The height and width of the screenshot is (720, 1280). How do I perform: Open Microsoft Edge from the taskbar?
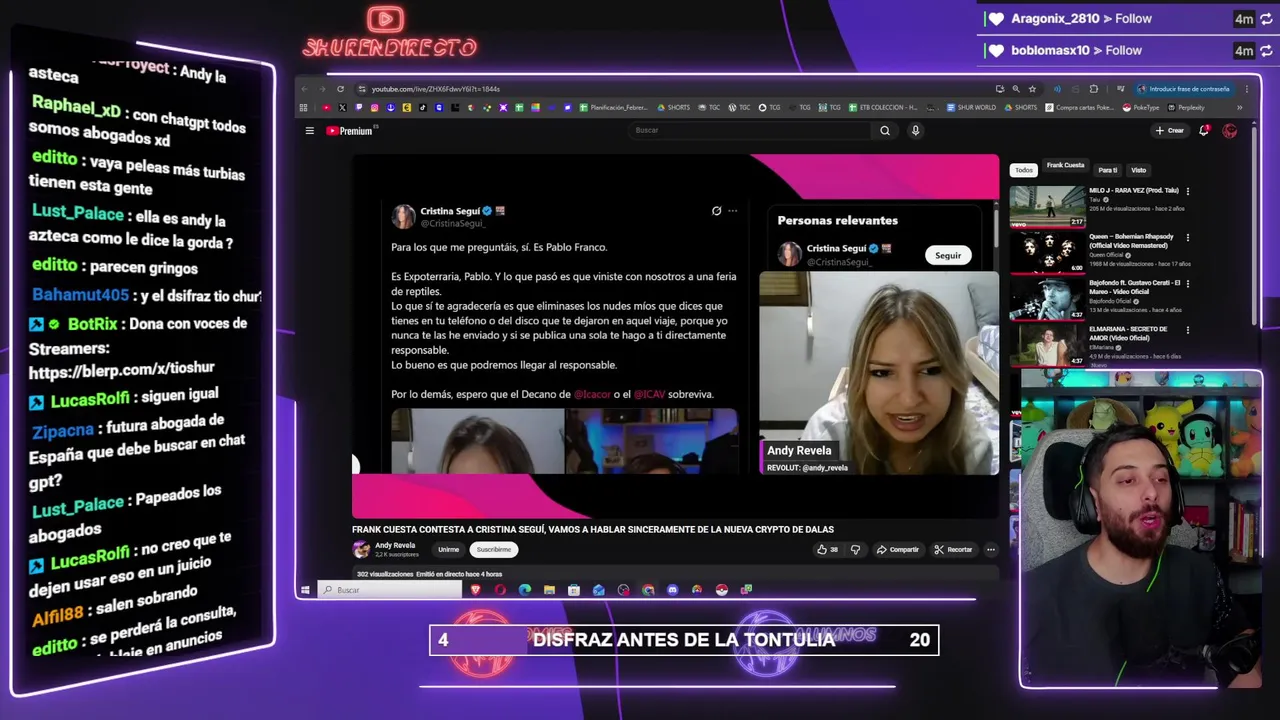pos(525,590)
